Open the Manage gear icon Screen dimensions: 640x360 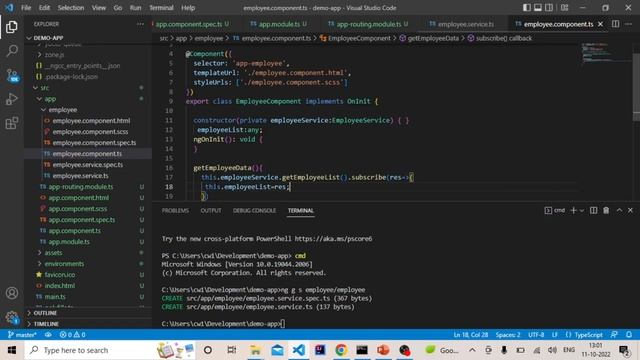click(x=12, y=317)
